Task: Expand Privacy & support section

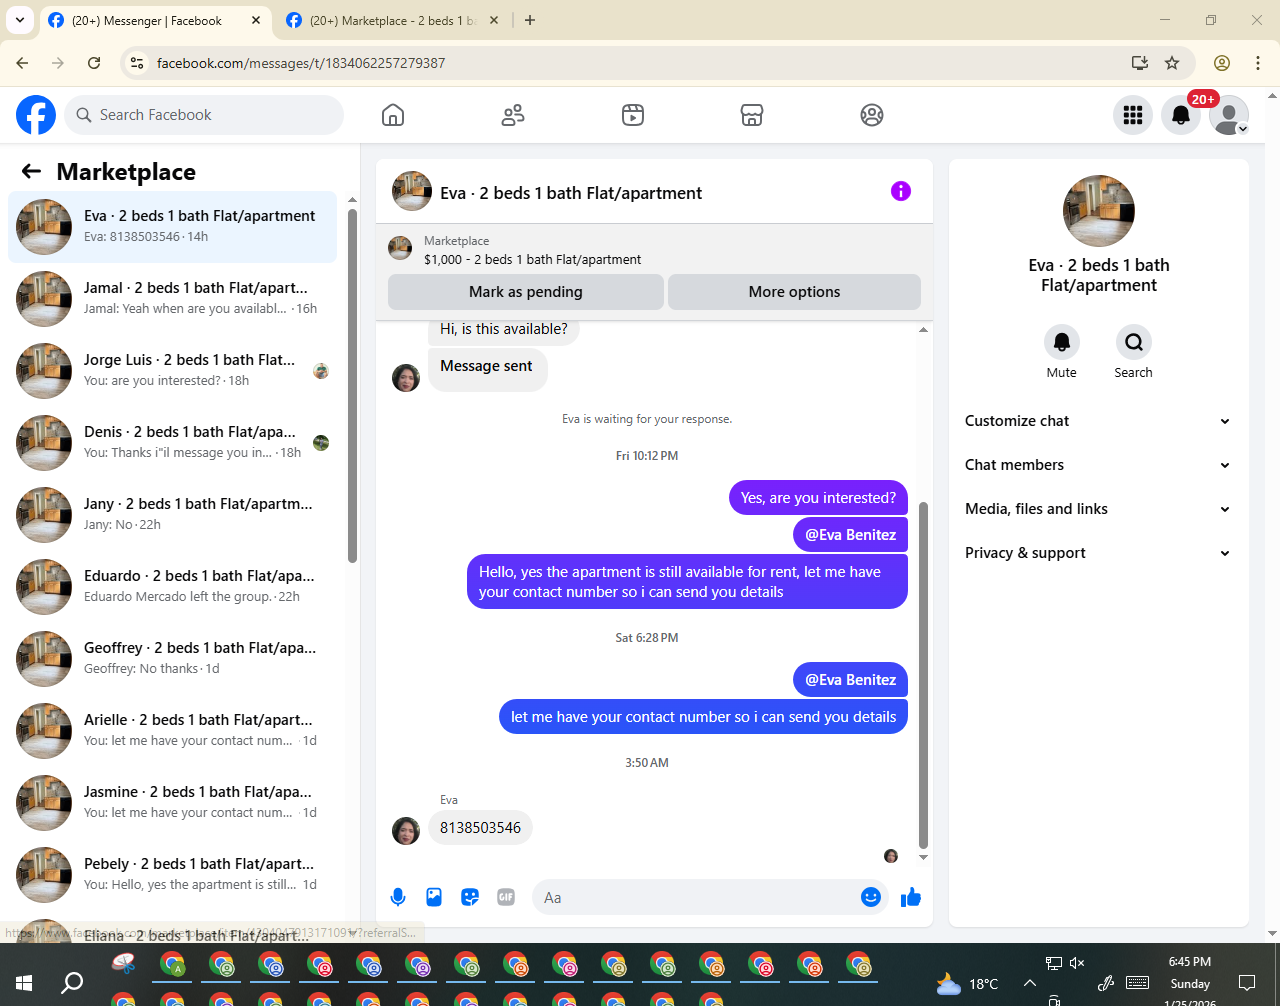Action: (1098, 553)
